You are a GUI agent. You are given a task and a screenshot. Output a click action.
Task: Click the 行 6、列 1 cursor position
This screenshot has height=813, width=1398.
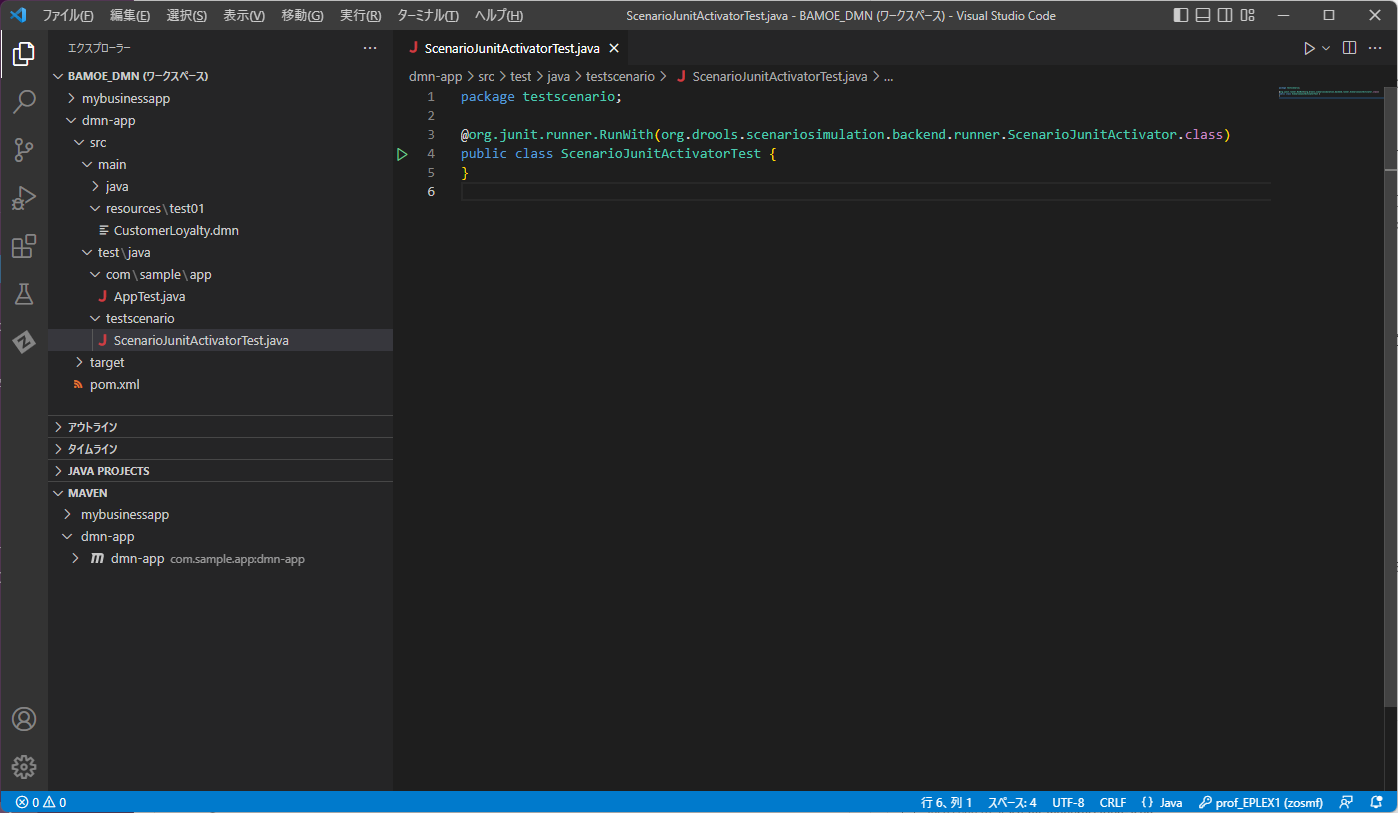click(x=946, y=802)
